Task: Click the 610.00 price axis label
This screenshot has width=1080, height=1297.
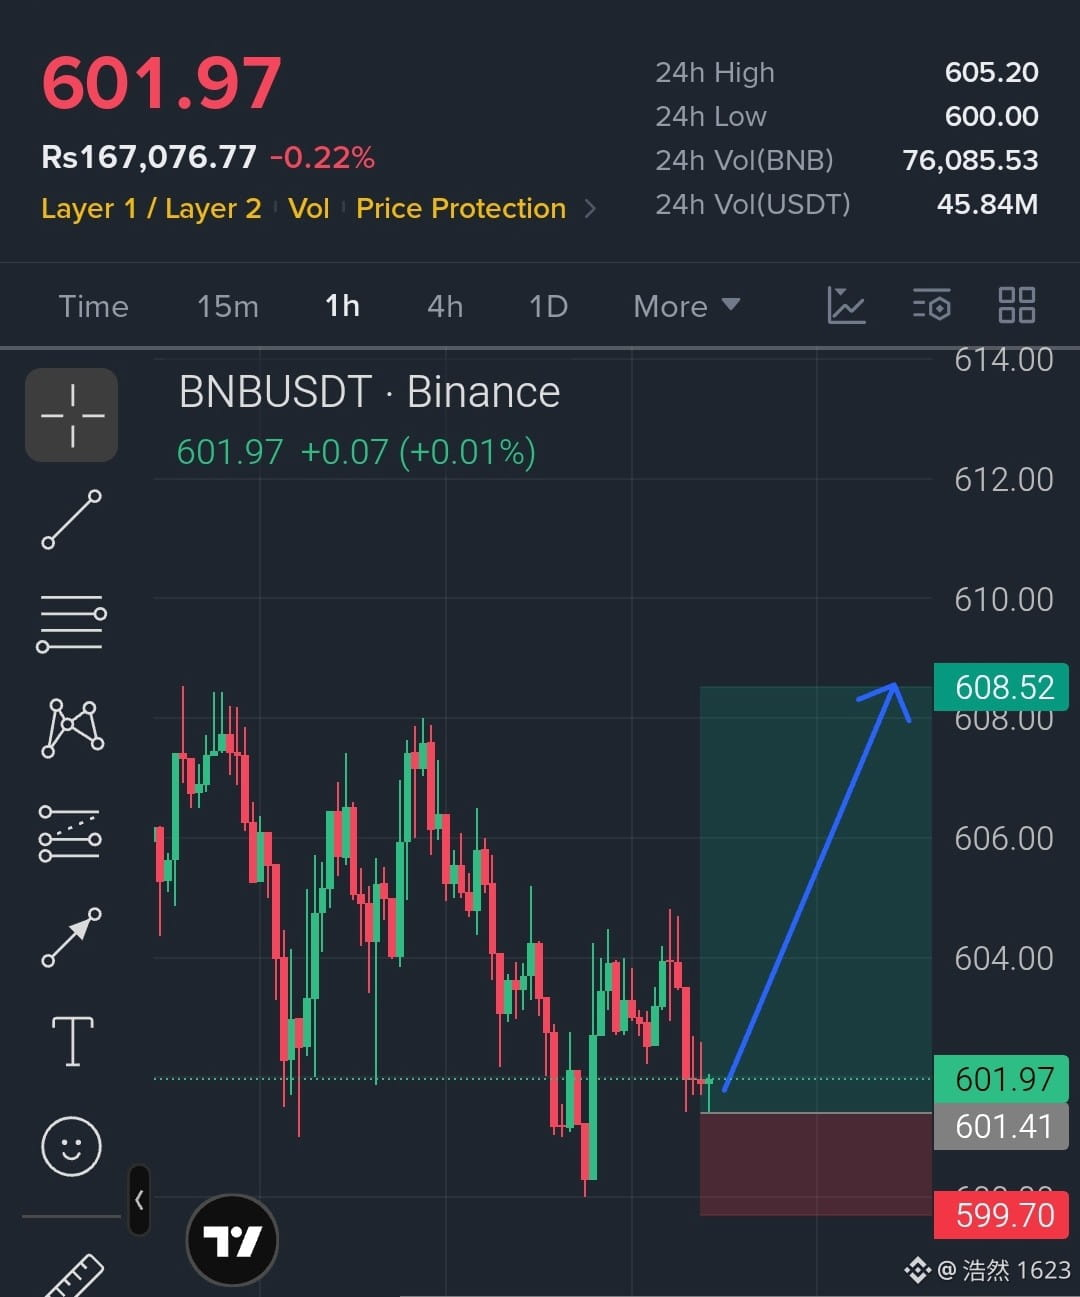Action: (x=1003, y=600)
